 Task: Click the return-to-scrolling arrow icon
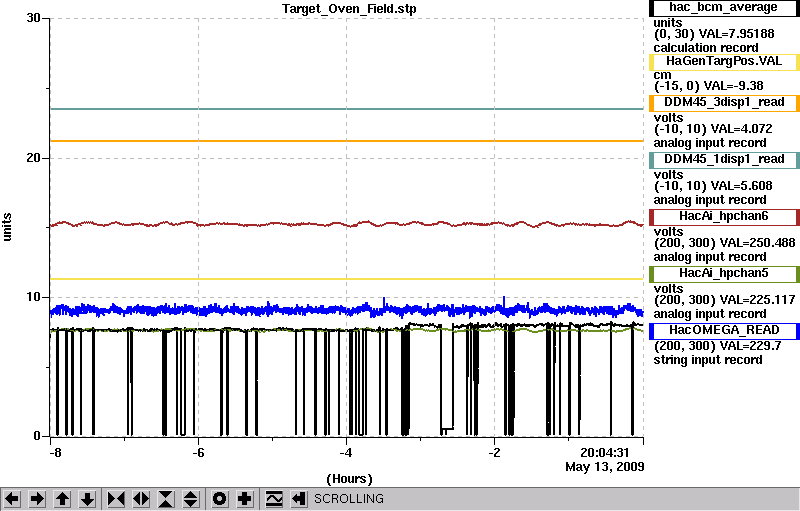[299, 499]
